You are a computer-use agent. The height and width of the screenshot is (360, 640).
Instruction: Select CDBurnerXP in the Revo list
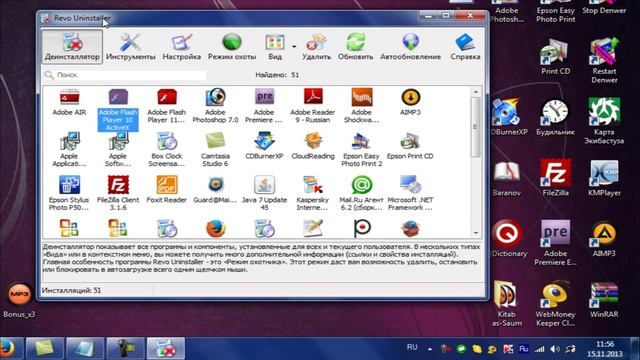[264, 146]
